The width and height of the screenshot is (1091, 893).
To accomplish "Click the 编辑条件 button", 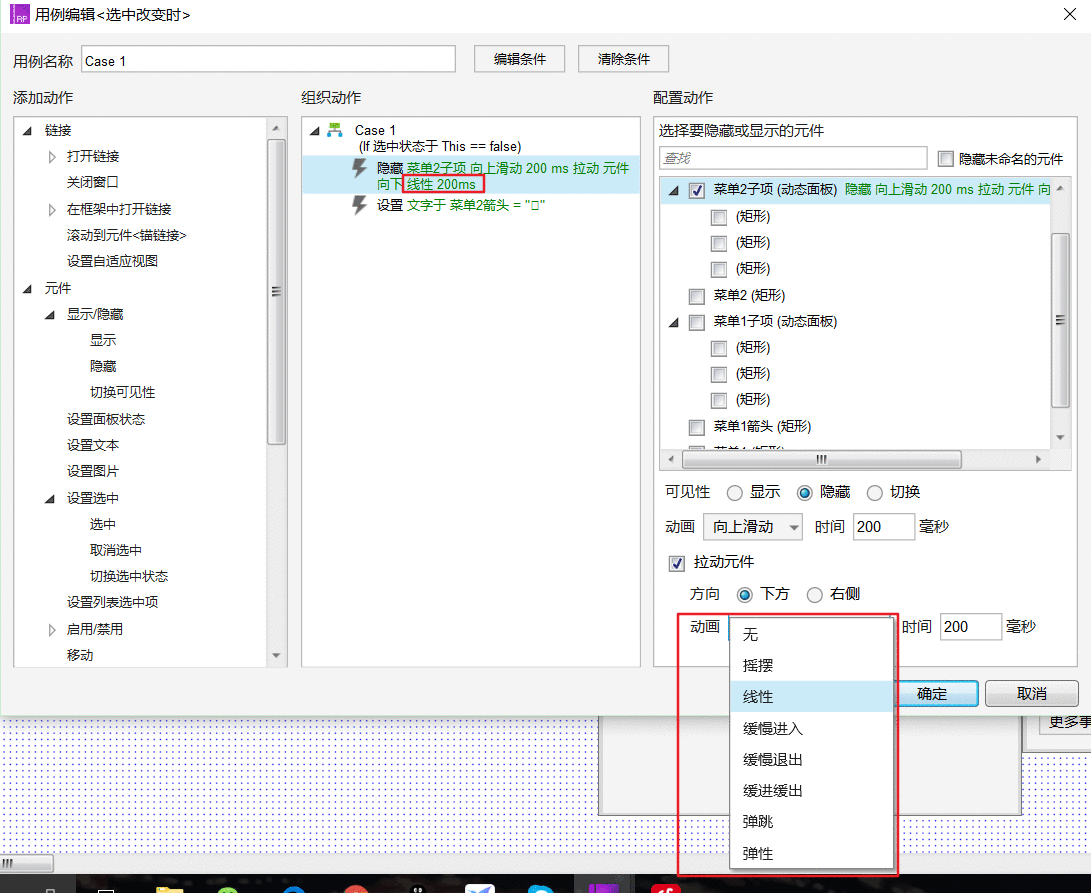I will pyautogui.click(x=519, y=59).
